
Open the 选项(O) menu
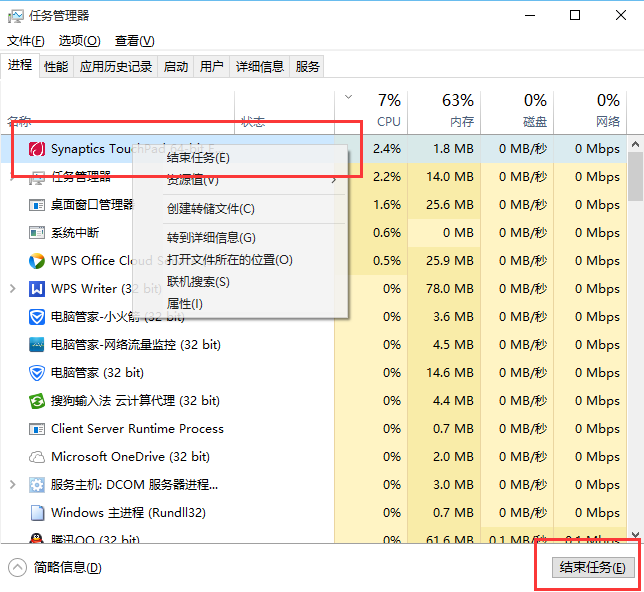pos(80,41)
